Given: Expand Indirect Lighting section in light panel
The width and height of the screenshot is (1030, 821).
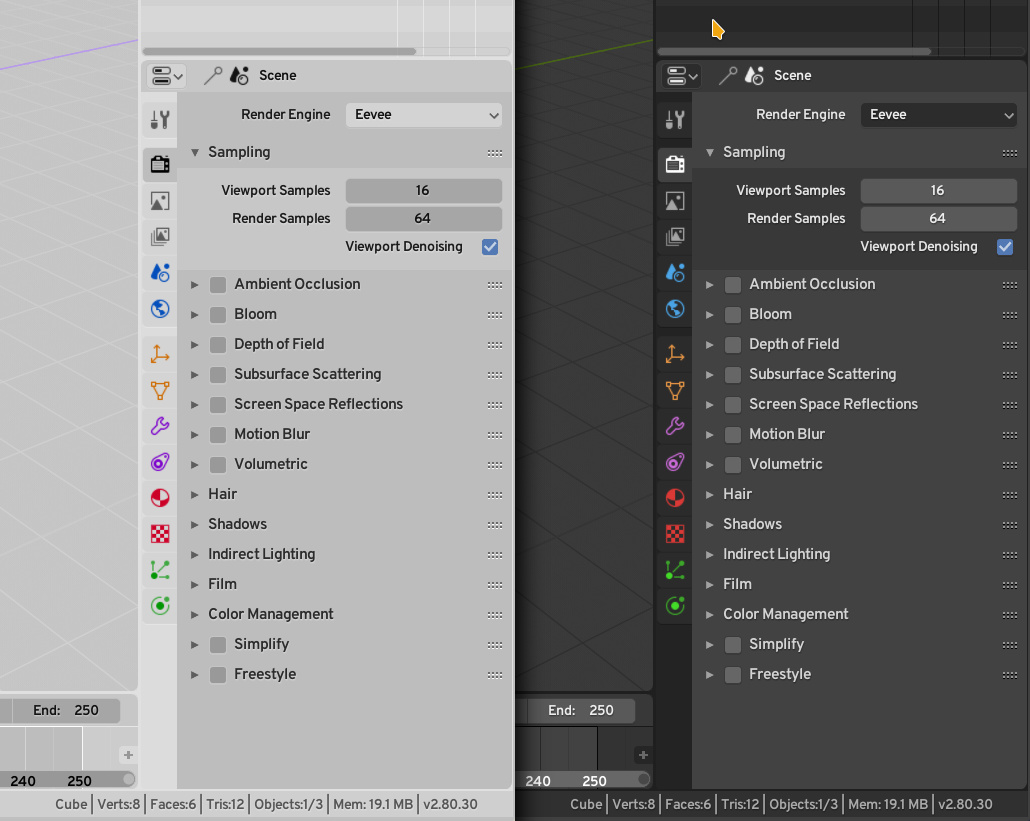Looking at the screenshot, I should point(194,554).
